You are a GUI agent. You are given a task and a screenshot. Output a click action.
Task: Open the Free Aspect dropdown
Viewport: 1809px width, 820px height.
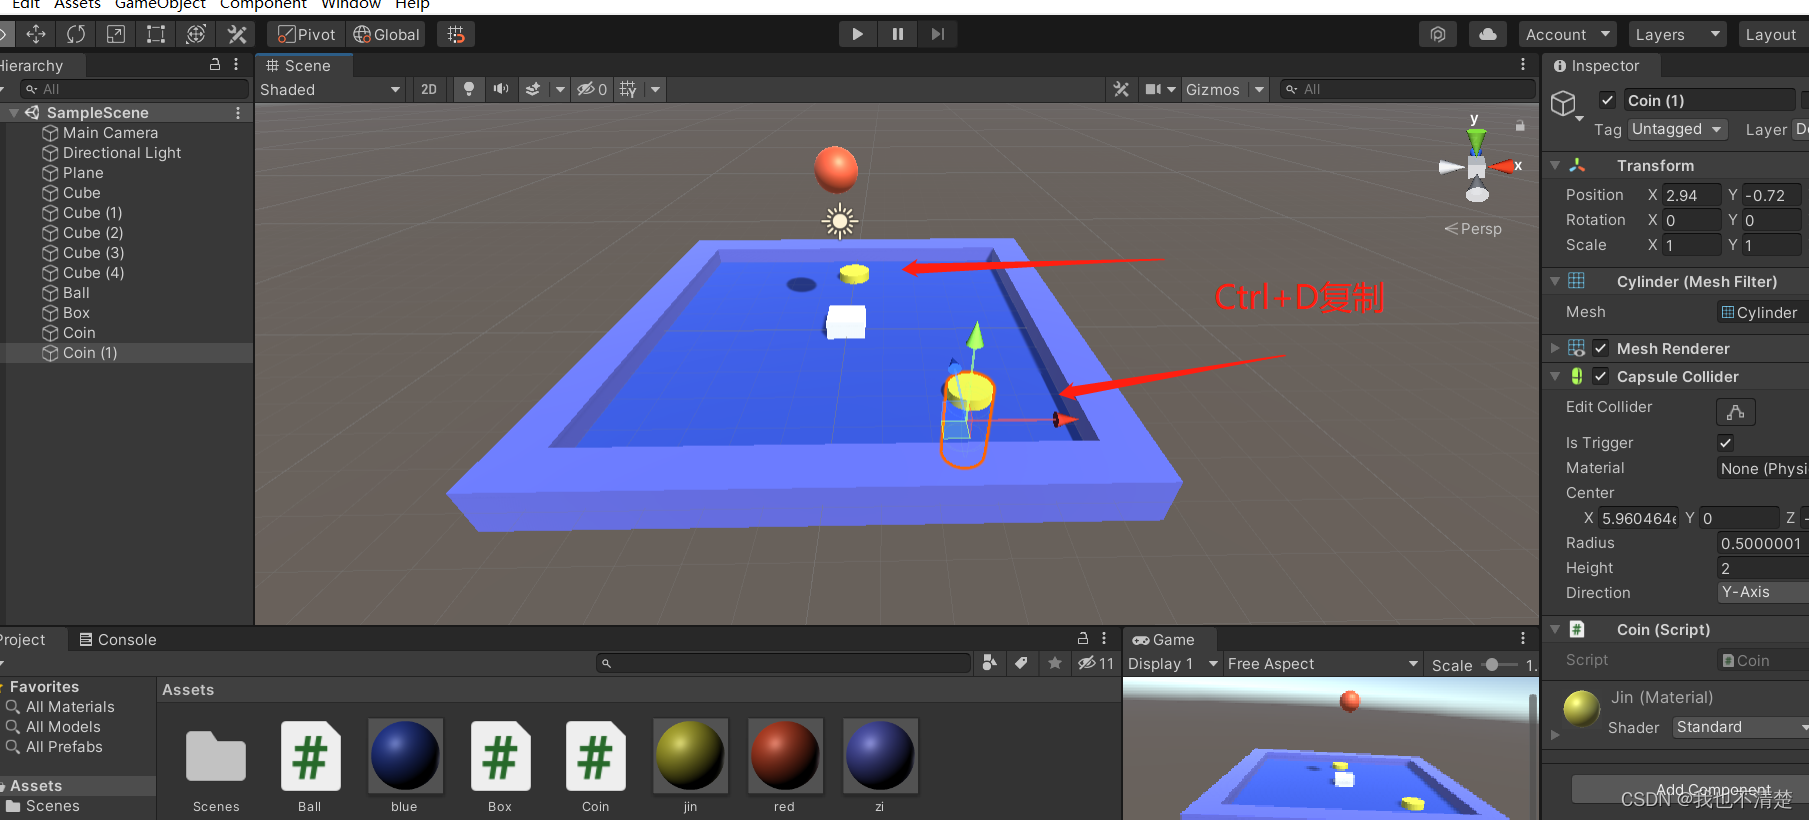pos(1322,664)
